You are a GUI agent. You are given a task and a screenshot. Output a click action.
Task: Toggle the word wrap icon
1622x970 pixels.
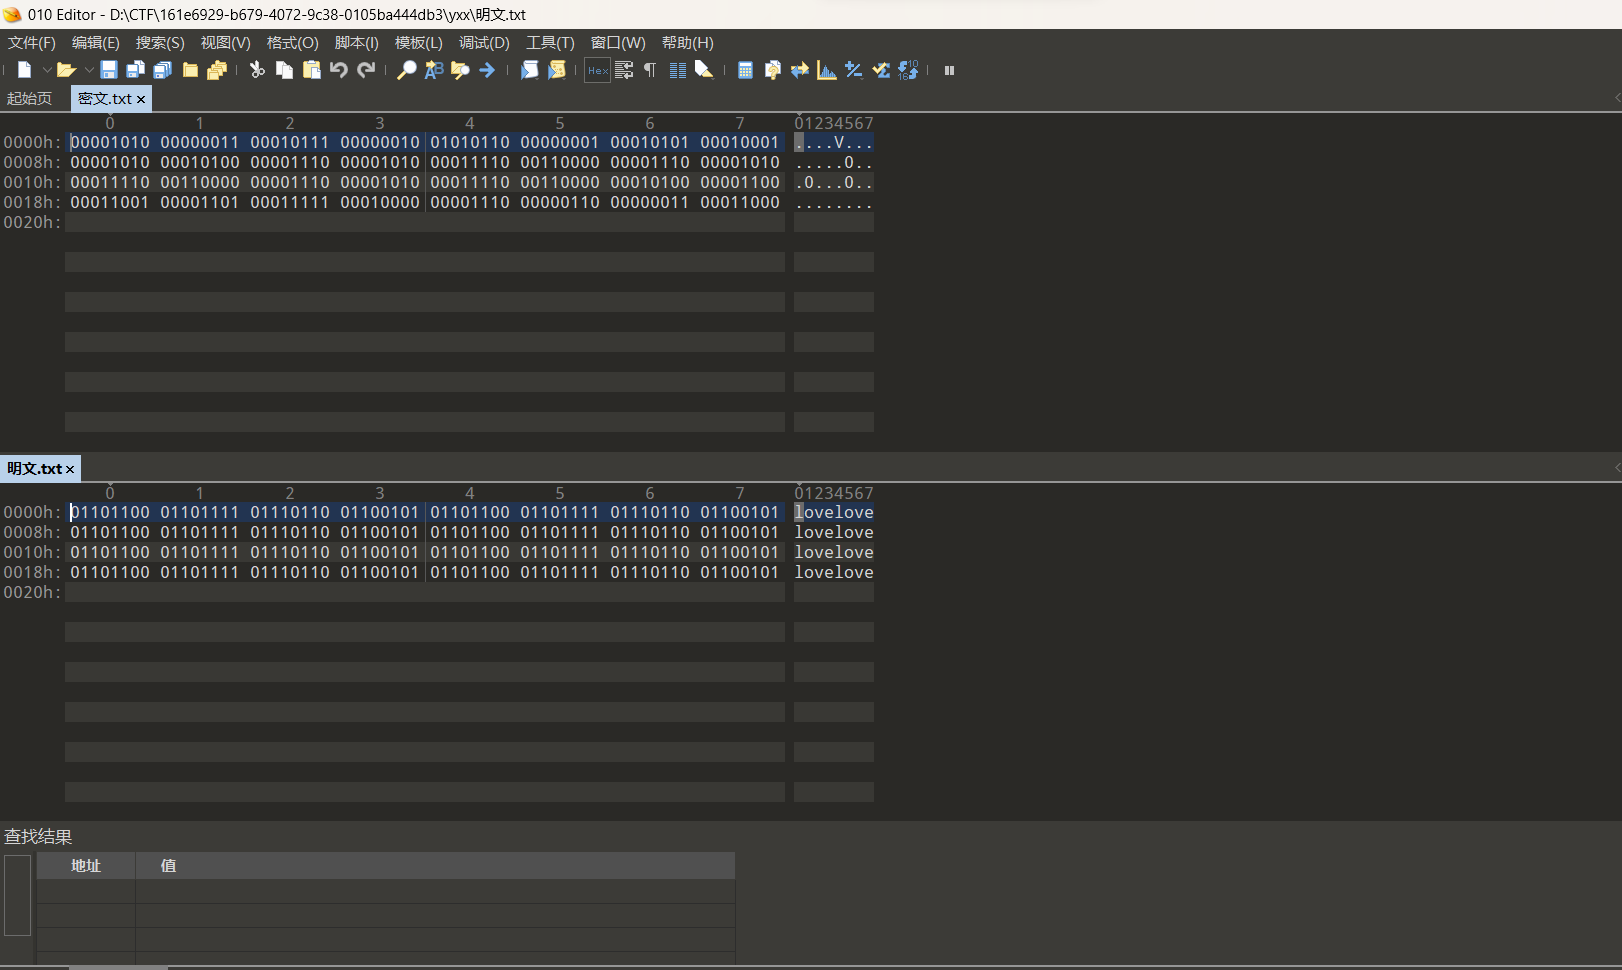pos(624,70)
